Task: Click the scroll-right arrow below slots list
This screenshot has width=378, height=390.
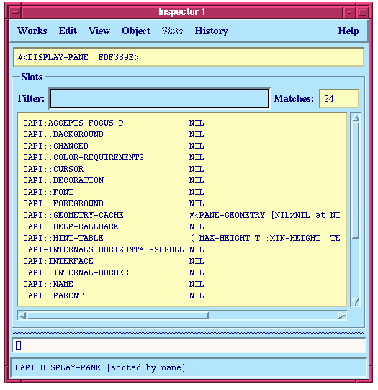Action: click(x=342, y=315)
